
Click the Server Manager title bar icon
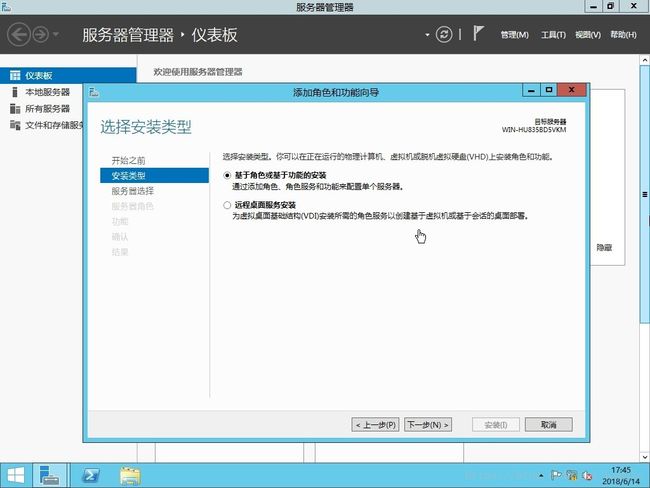pos(6,7)
